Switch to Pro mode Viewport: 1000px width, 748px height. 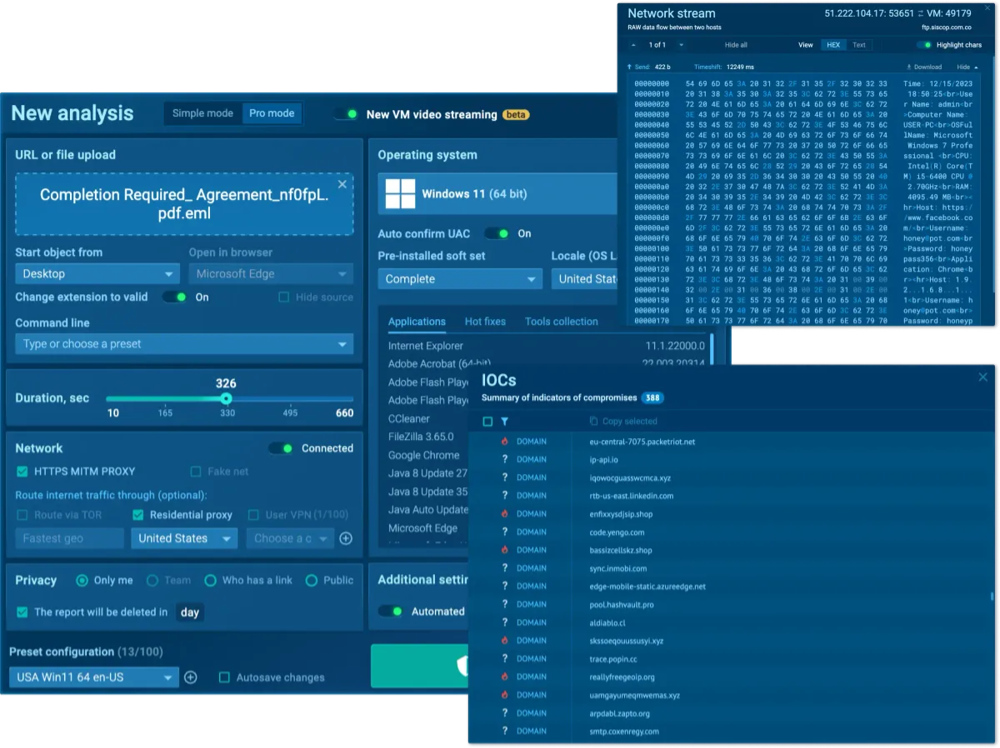coord(272,114)
